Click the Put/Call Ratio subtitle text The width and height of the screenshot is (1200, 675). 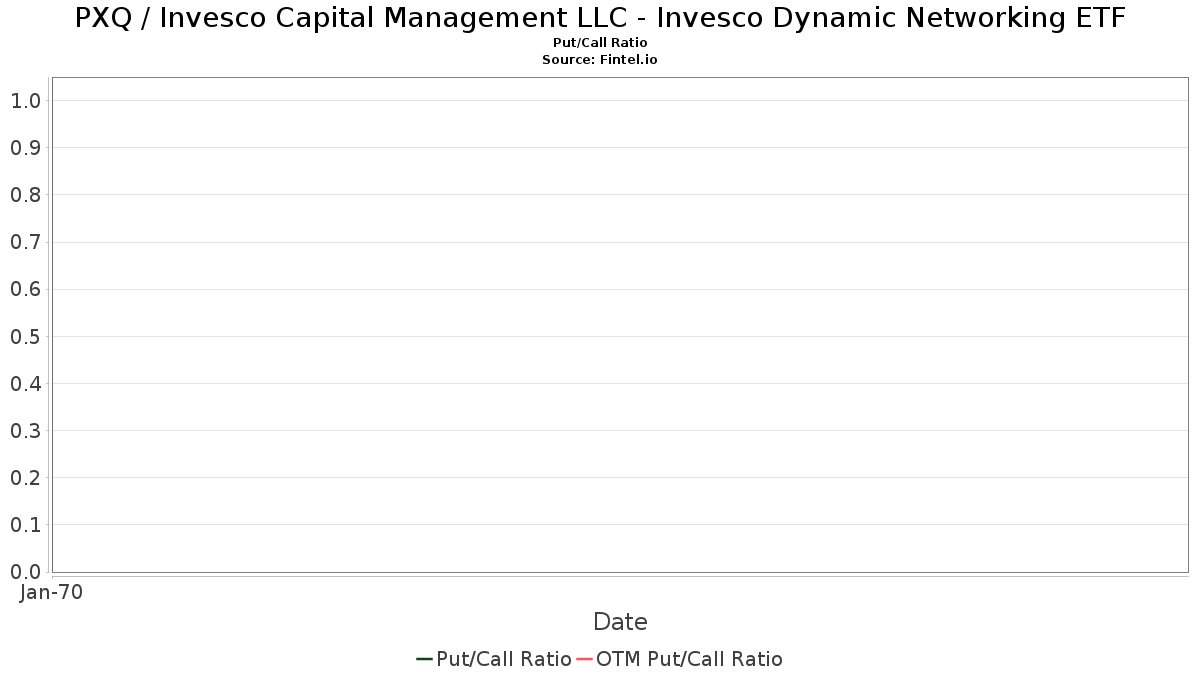pos(600,43)
